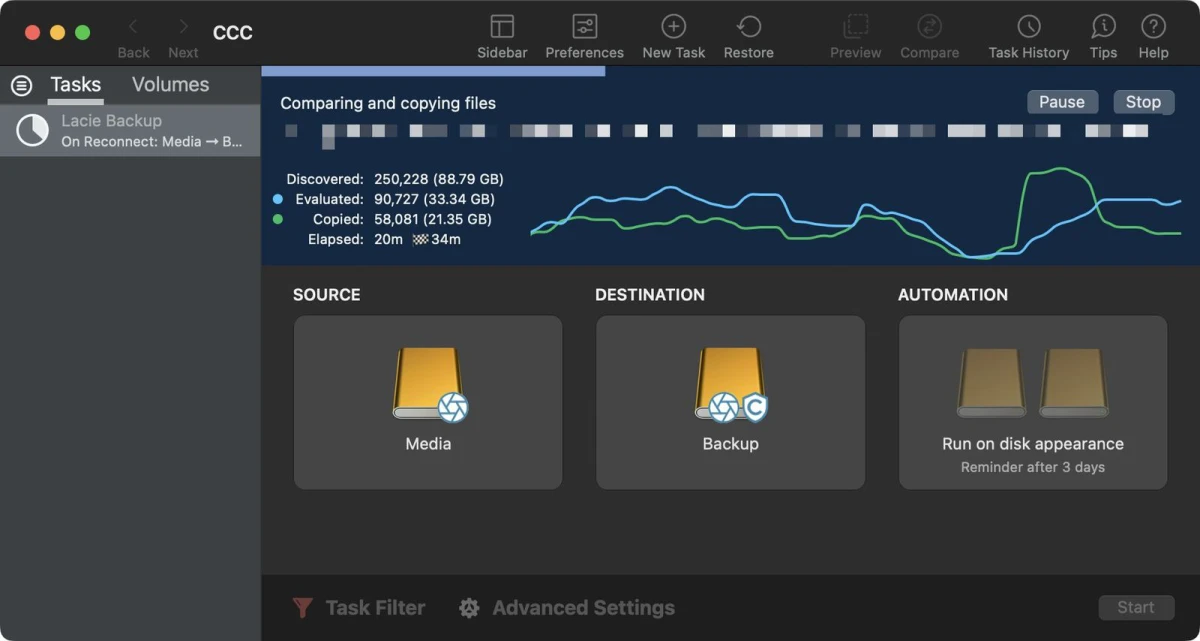This screenshot has height=641, width=1200.
Task: Open the Backup destination selector
Action: [x=730, y=402]
